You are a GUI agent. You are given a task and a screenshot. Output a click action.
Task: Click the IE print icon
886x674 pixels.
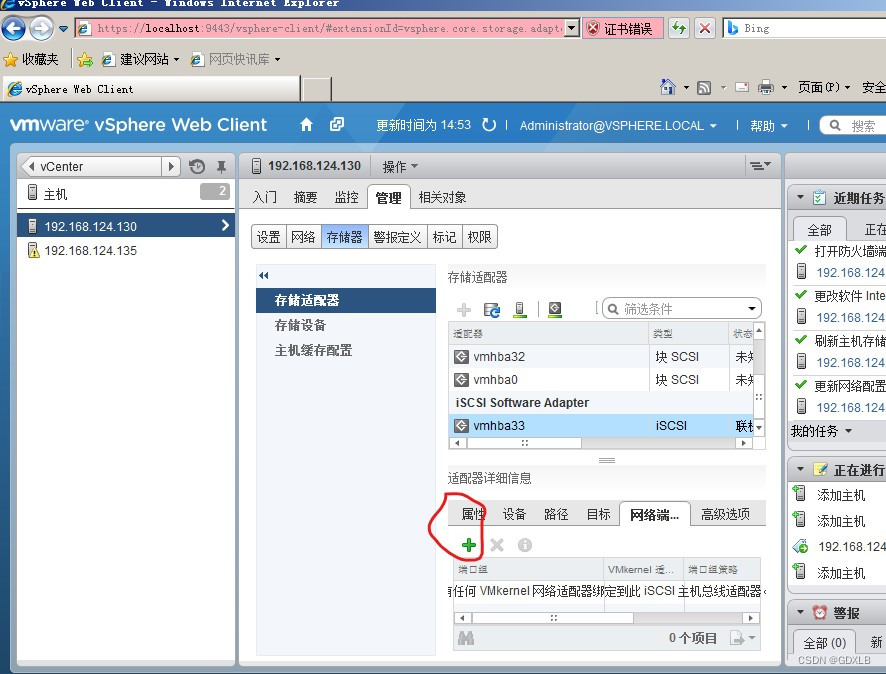tap(766, 87)
